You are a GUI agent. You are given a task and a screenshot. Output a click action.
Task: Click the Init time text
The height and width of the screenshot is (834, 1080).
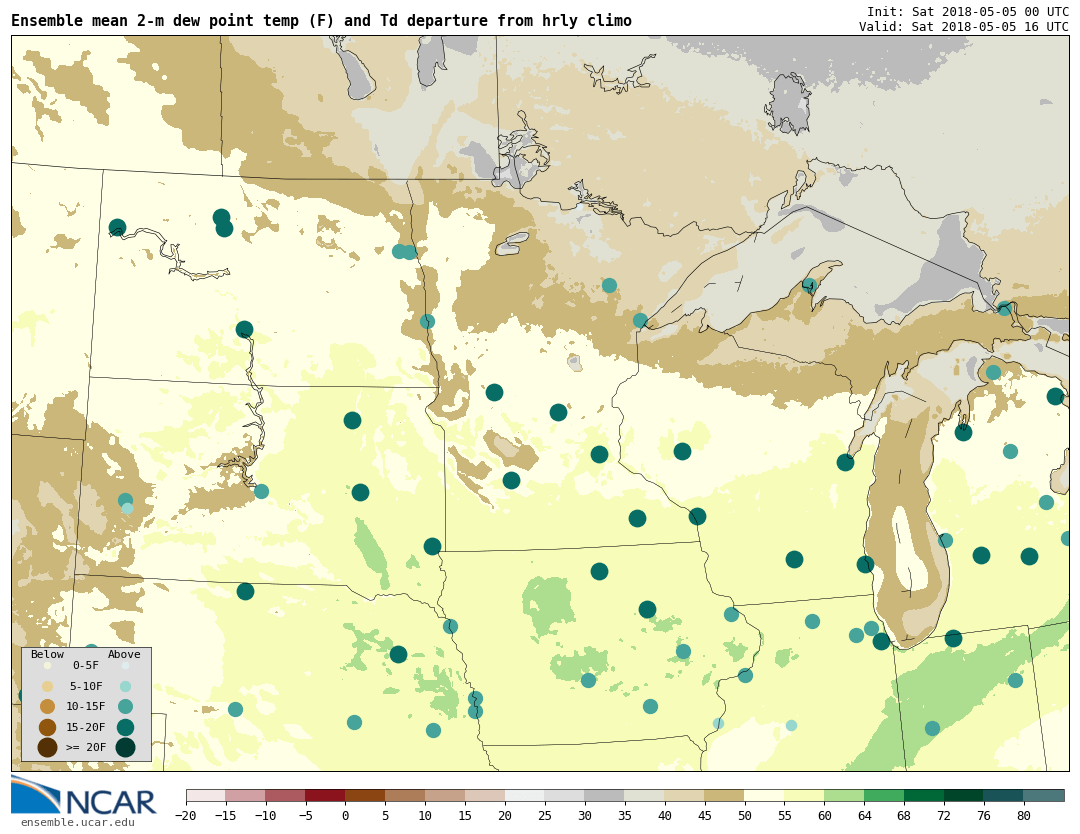click(x=967, y=11)
